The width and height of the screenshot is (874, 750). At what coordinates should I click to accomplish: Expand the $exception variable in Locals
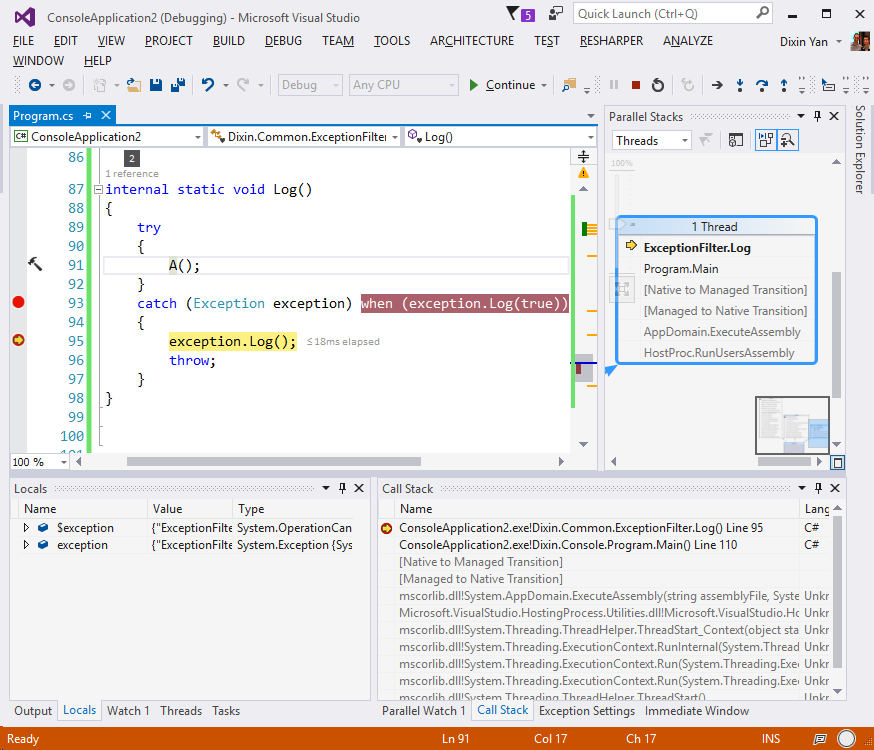click(26, 527)
